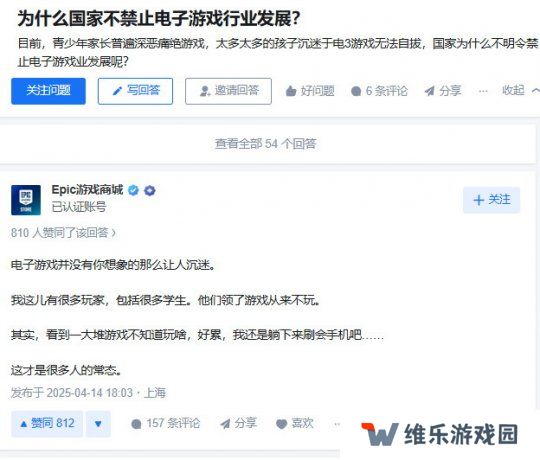
Task: Click the thumbs-up 好问题 icon
Action: tap(291, 91)
